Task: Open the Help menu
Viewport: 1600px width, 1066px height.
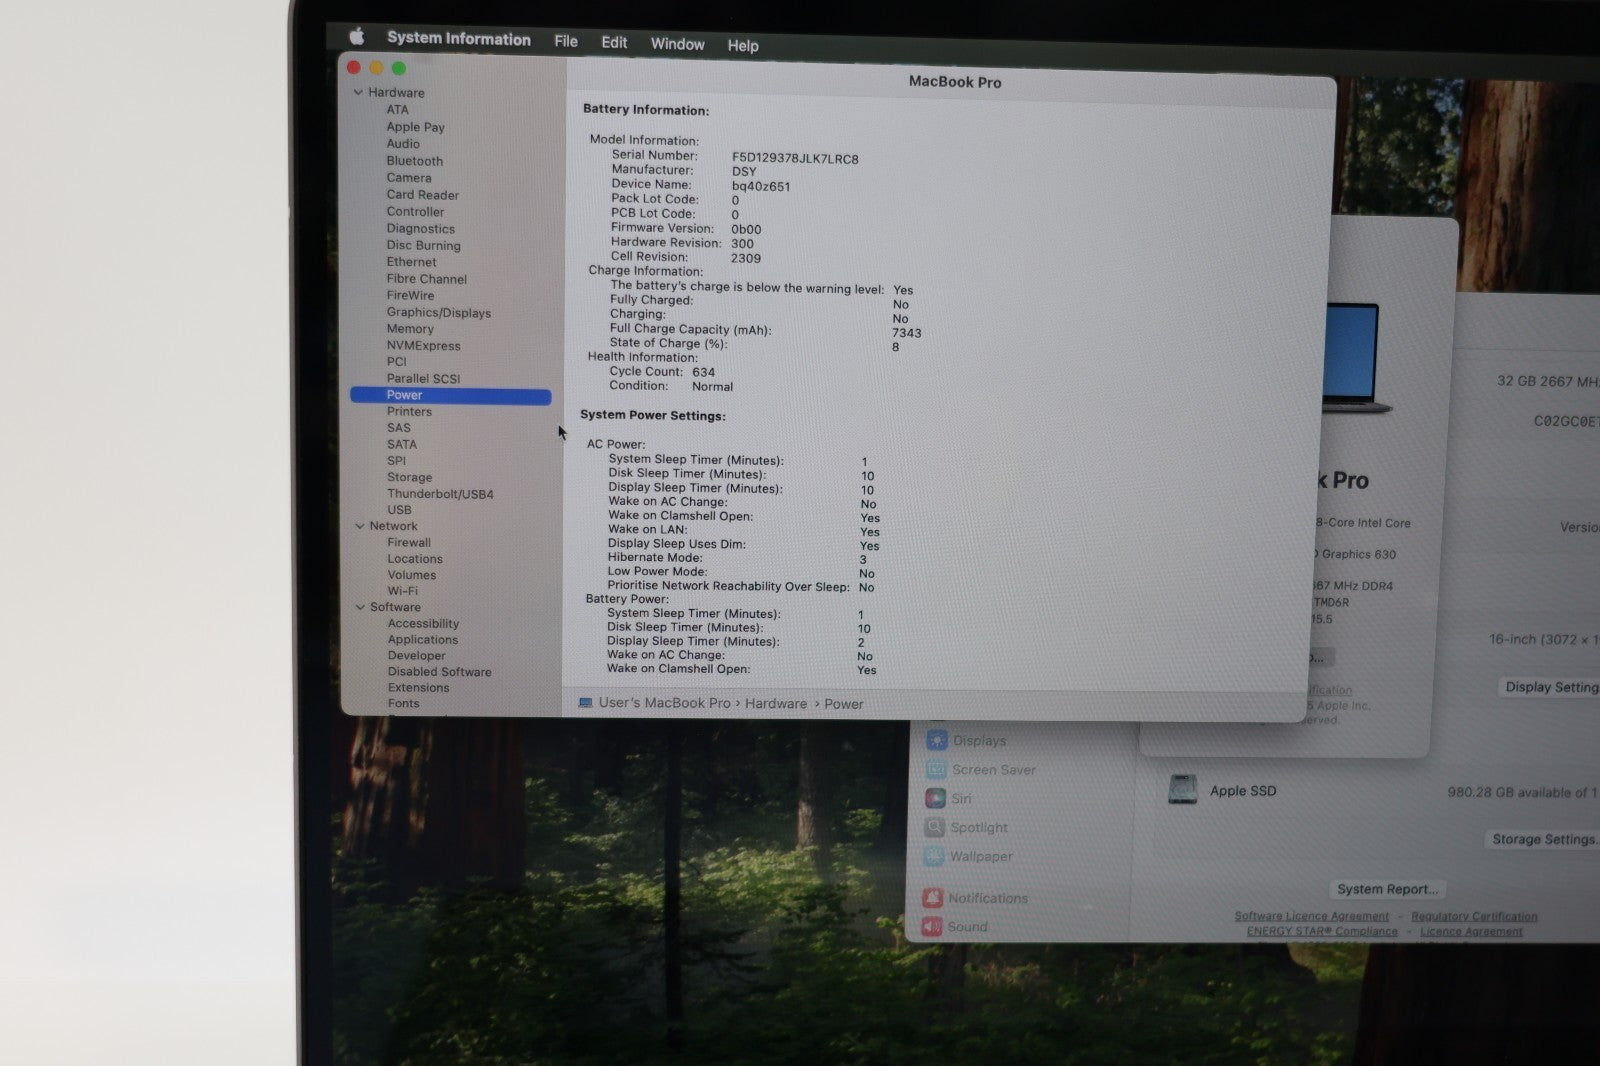Action: pyautogui.click(x=743, y=45)
